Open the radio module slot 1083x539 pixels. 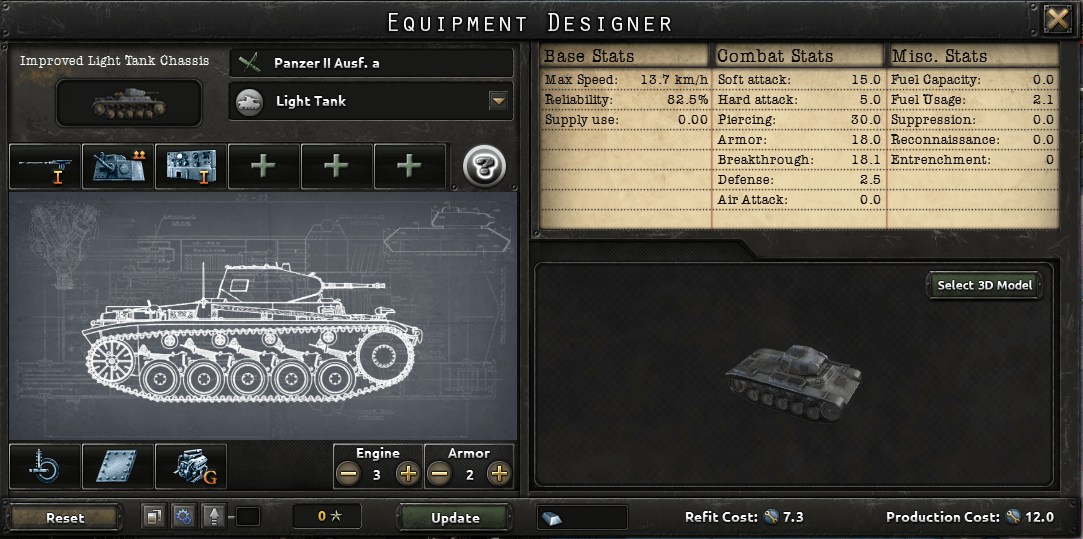[191, 166]
